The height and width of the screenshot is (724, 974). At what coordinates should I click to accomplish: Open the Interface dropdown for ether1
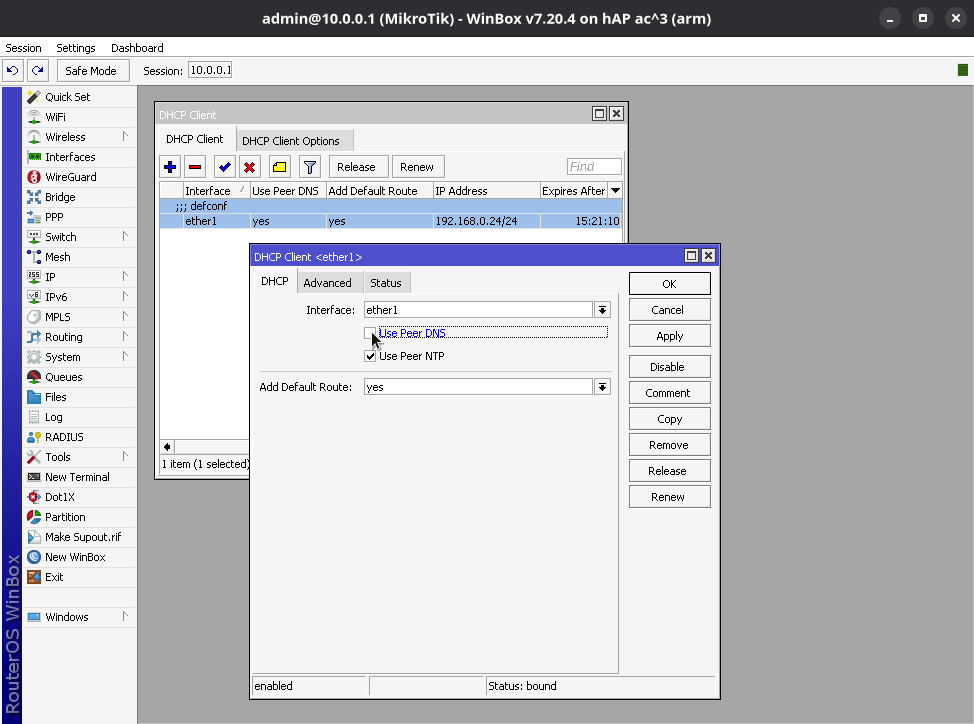[602, 310]
